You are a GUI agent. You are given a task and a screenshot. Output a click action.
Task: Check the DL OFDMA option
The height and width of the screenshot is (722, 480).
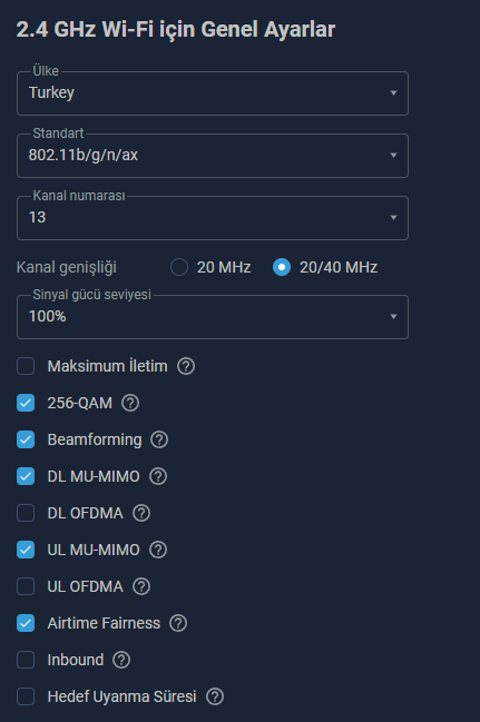26,513
